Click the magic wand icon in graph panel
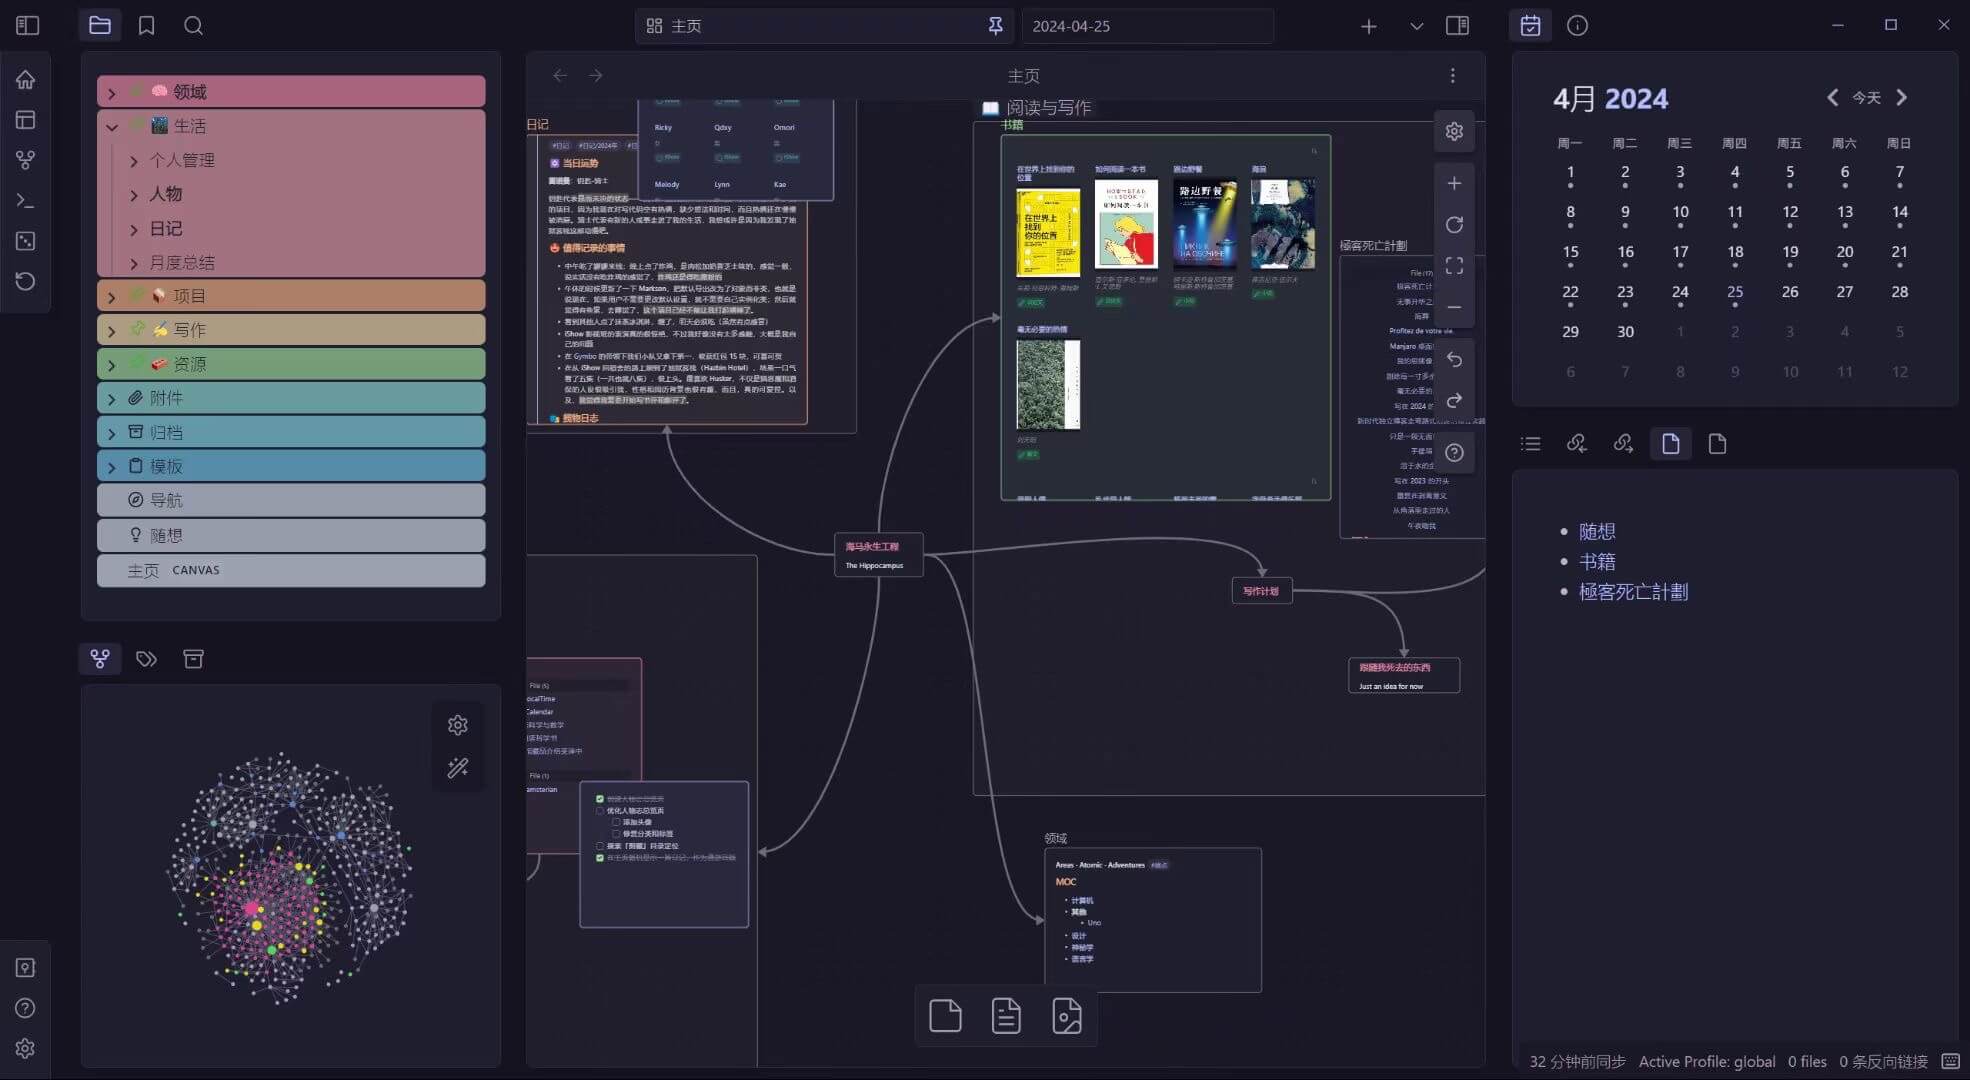This screenshot has width=1970, height=1080. [x=458, y=768]
